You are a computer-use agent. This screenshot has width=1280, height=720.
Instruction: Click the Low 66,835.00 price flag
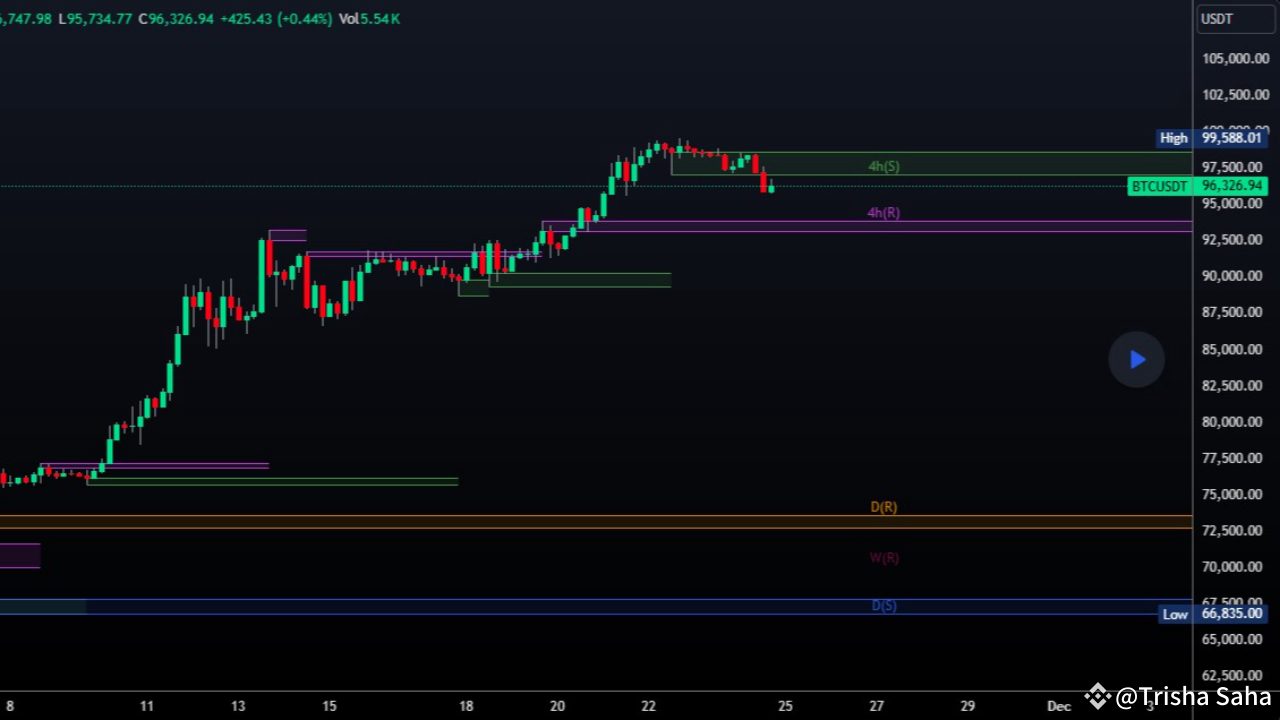coord(1212,614)
